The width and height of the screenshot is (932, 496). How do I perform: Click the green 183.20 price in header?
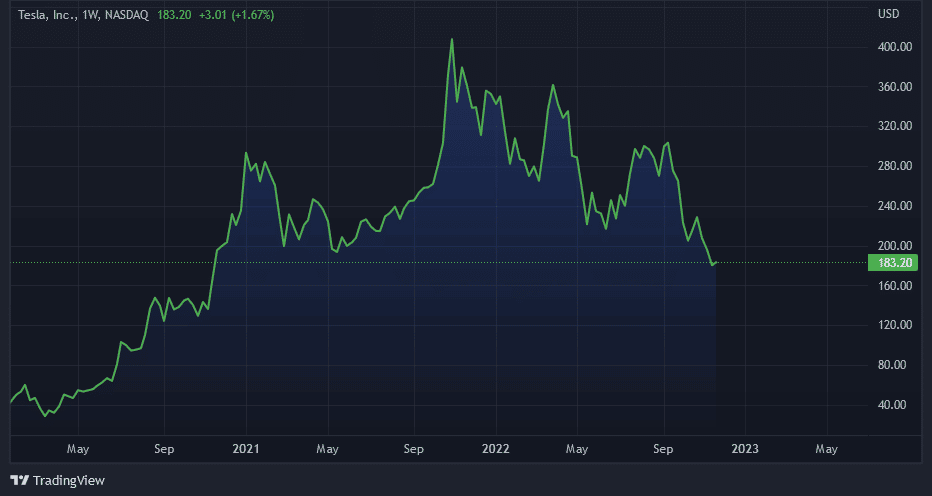pos(175,16)
